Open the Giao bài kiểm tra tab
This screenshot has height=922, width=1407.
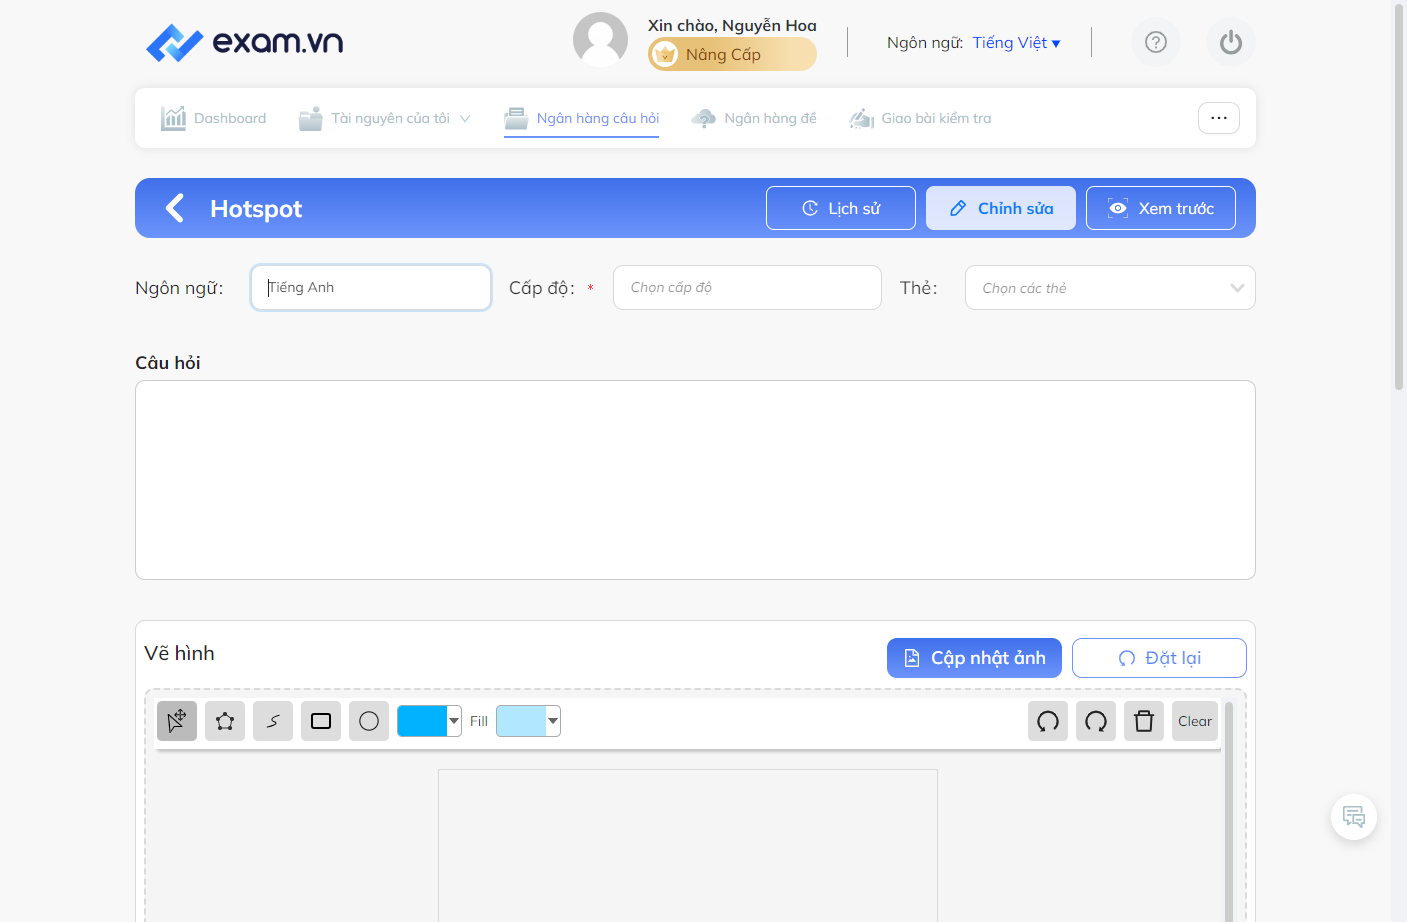pyautogui.click(x=920, y=118)
